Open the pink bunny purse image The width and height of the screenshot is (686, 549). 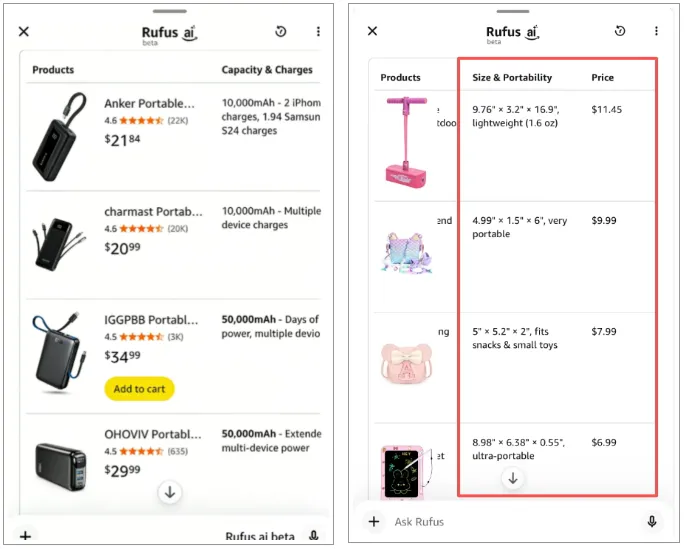pos(405,363)
